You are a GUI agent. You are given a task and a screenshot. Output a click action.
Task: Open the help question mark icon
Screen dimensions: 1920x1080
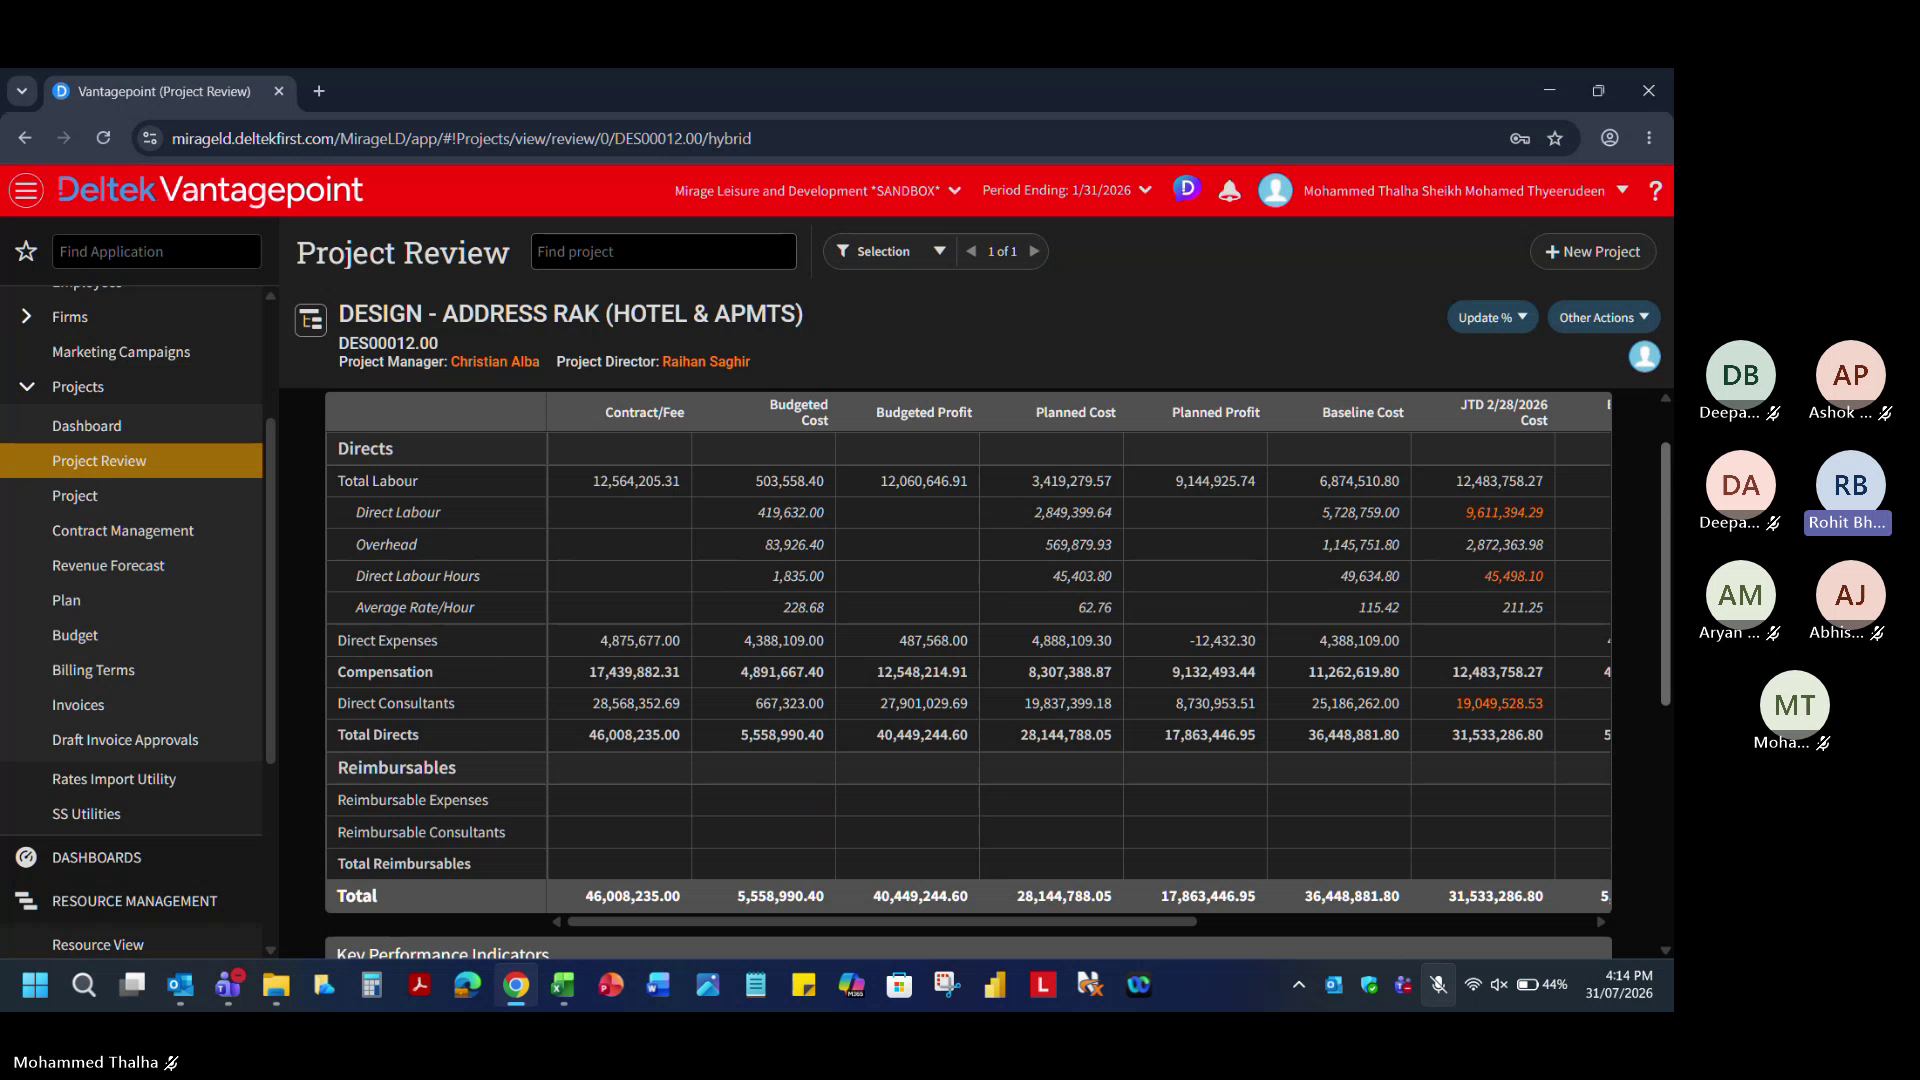click(1655, 190)
